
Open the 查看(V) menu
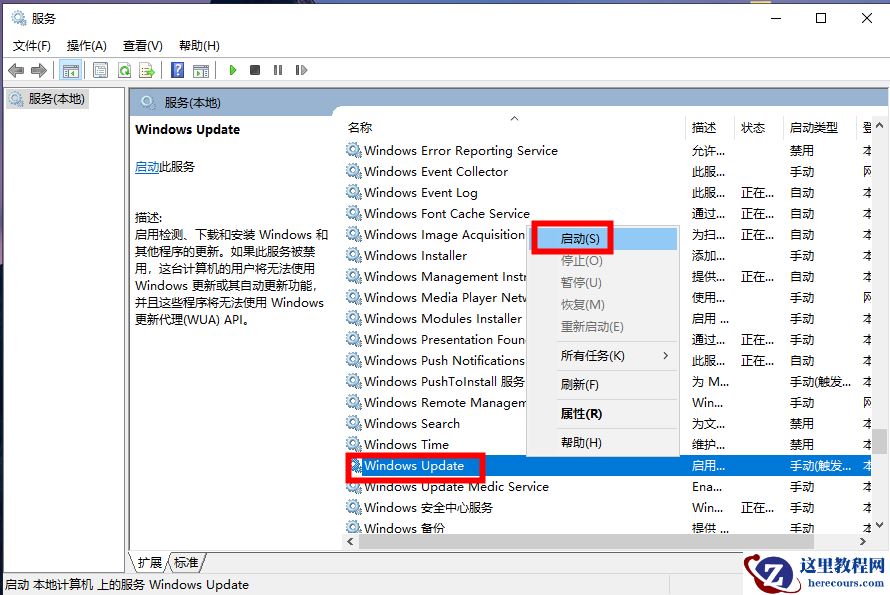141,45
